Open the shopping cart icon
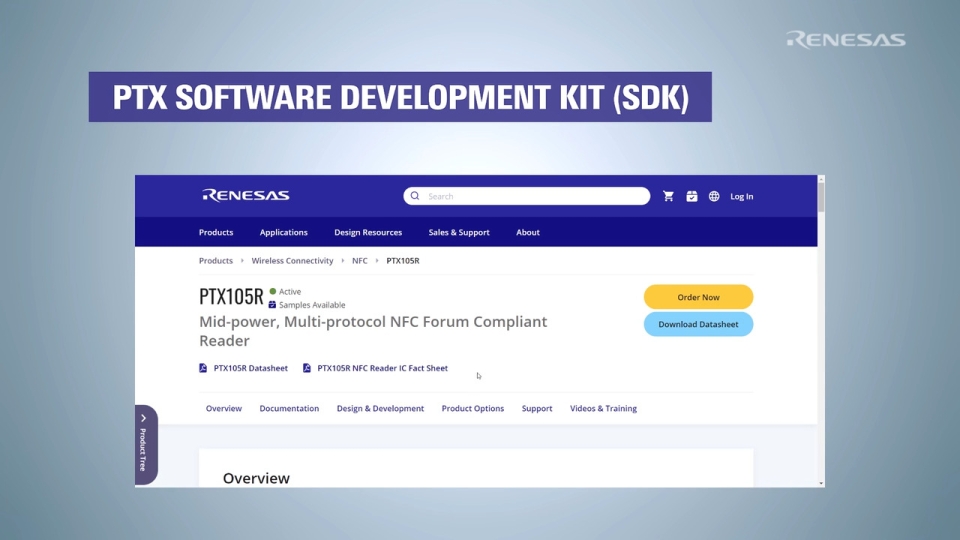This screenshot has height=540, width=960. coord(669,196)
